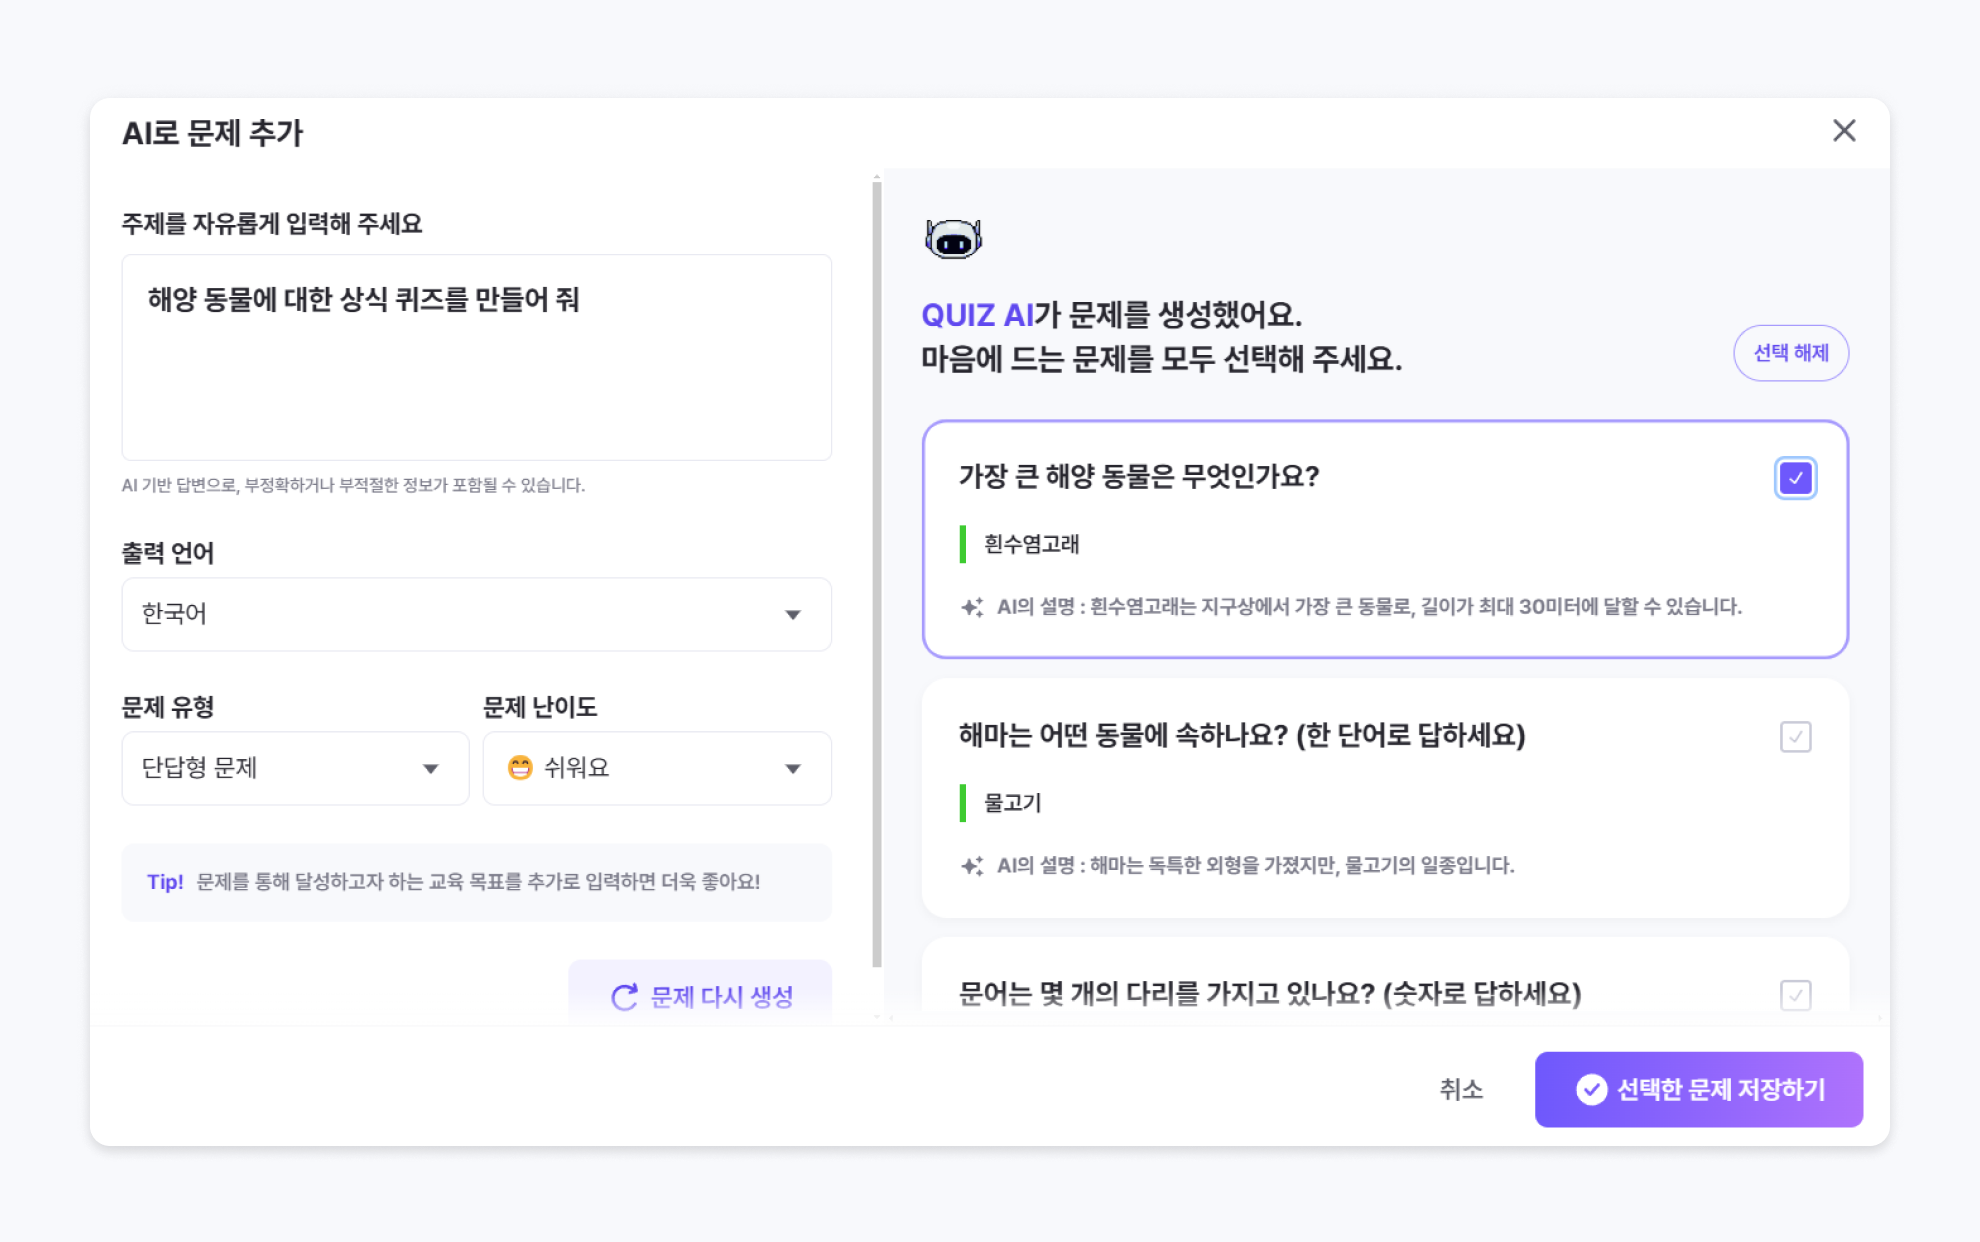Viewport: 1980px width, 1242px height.
Task: Click the QUIZ AI robot mascot icon
Action: click(x=953, y=239)
